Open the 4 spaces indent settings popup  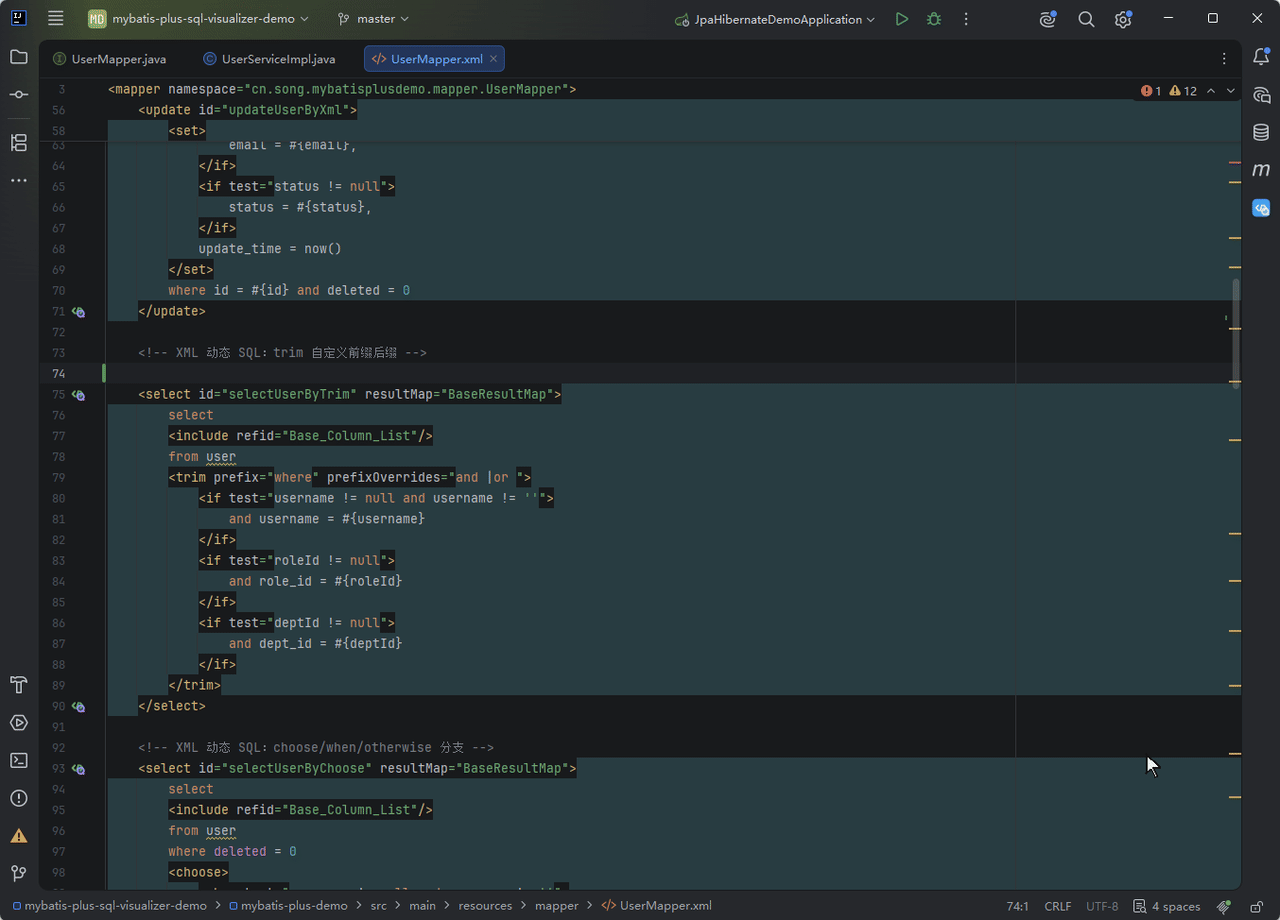click(1167, 906)
